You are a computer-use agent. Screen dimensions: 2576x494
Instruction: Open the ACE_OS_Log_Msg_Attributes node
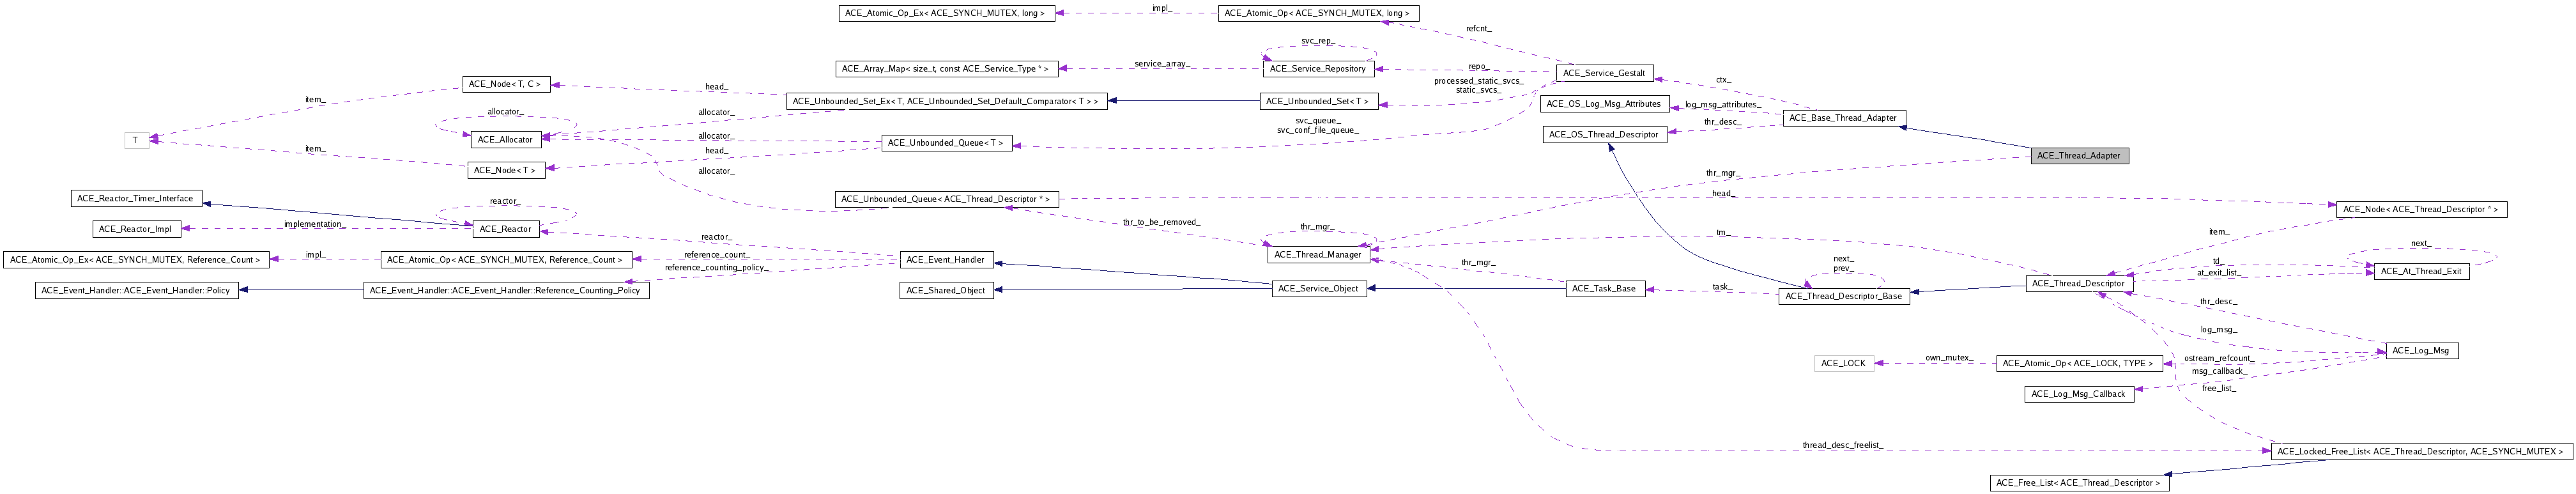click(x=1603, y=104)
